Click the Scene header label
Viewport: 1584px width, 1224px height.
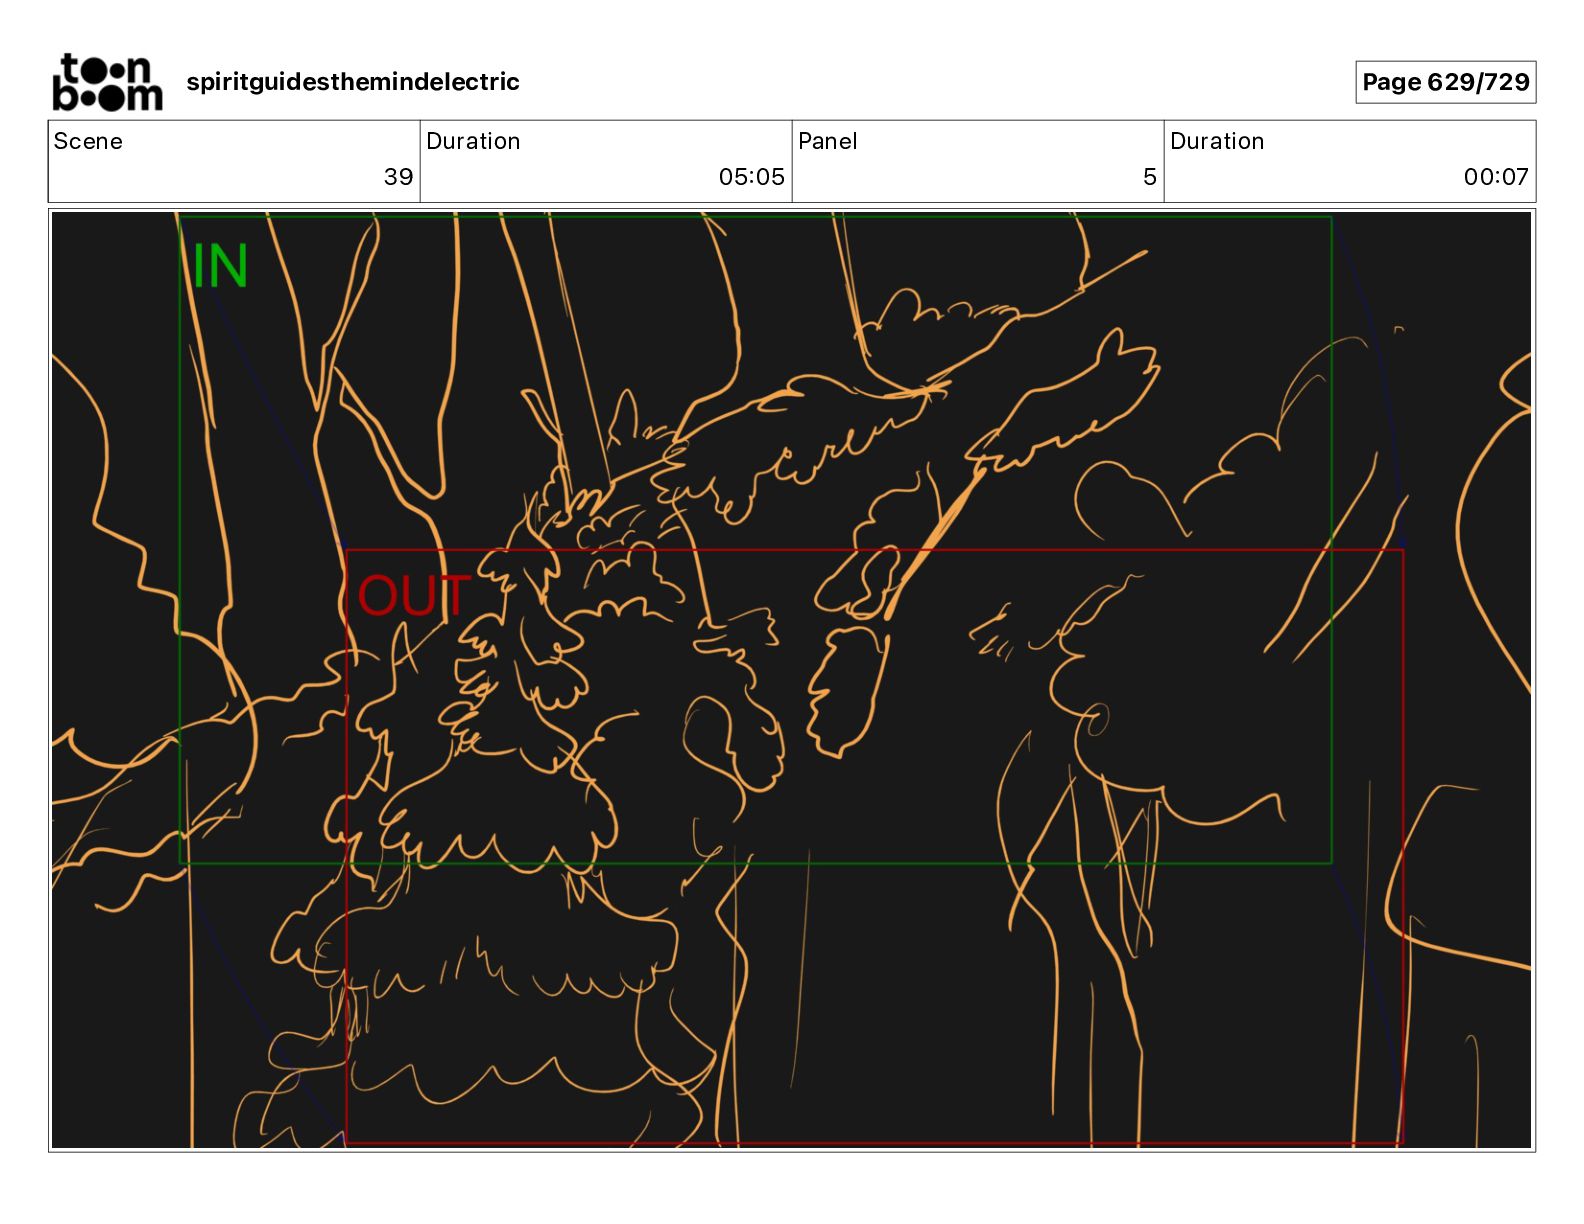tap(88, 141)
